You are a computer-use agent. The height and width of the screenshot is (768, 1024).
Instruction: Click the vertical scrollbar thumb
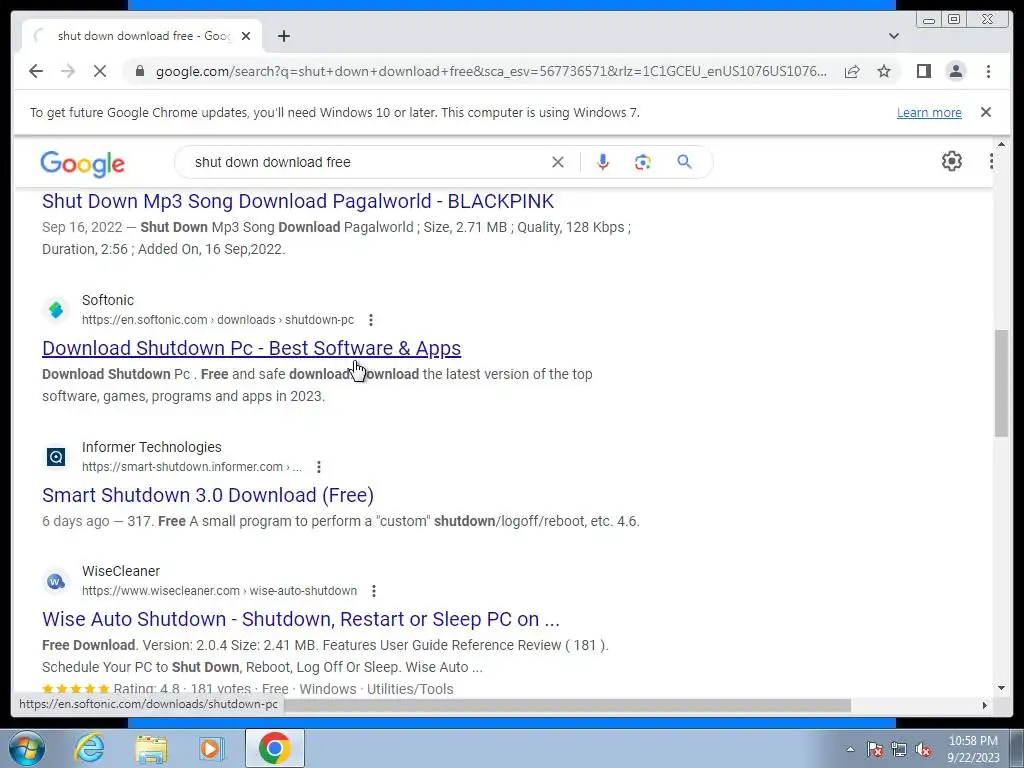coord(1001,383)
